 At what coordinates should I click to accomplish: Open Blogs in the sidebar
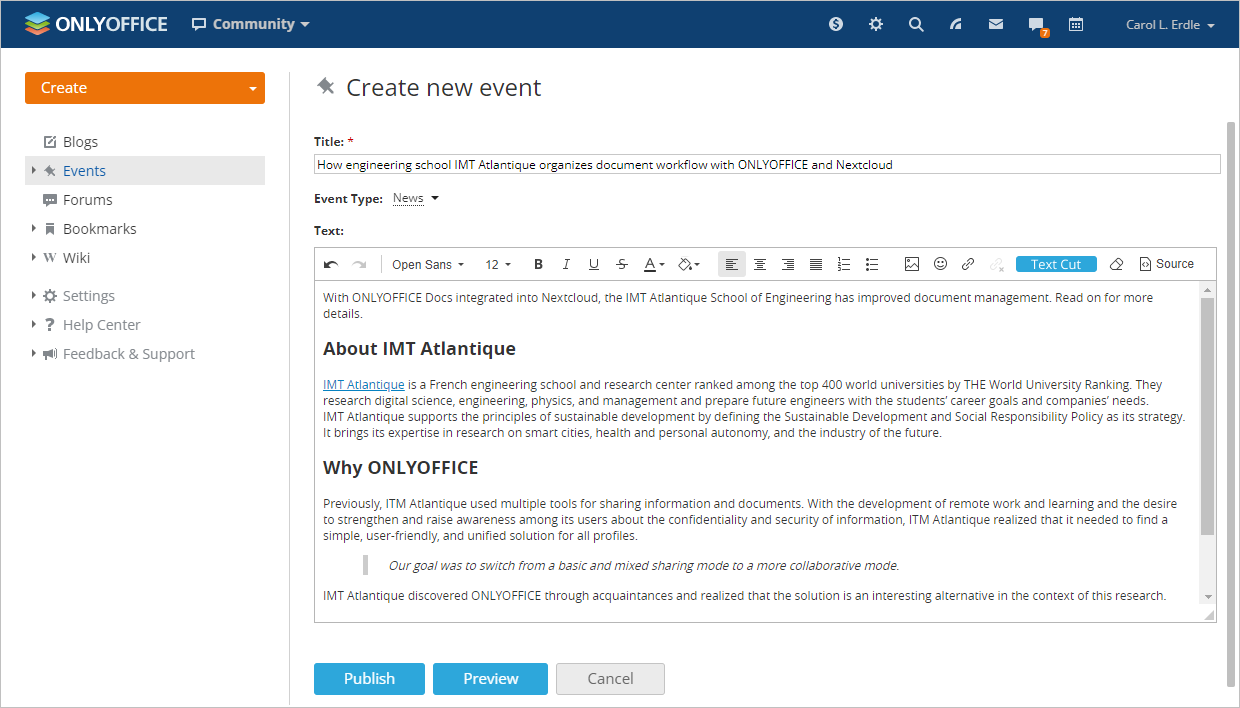pyautogui.click(x=80, y=142)
